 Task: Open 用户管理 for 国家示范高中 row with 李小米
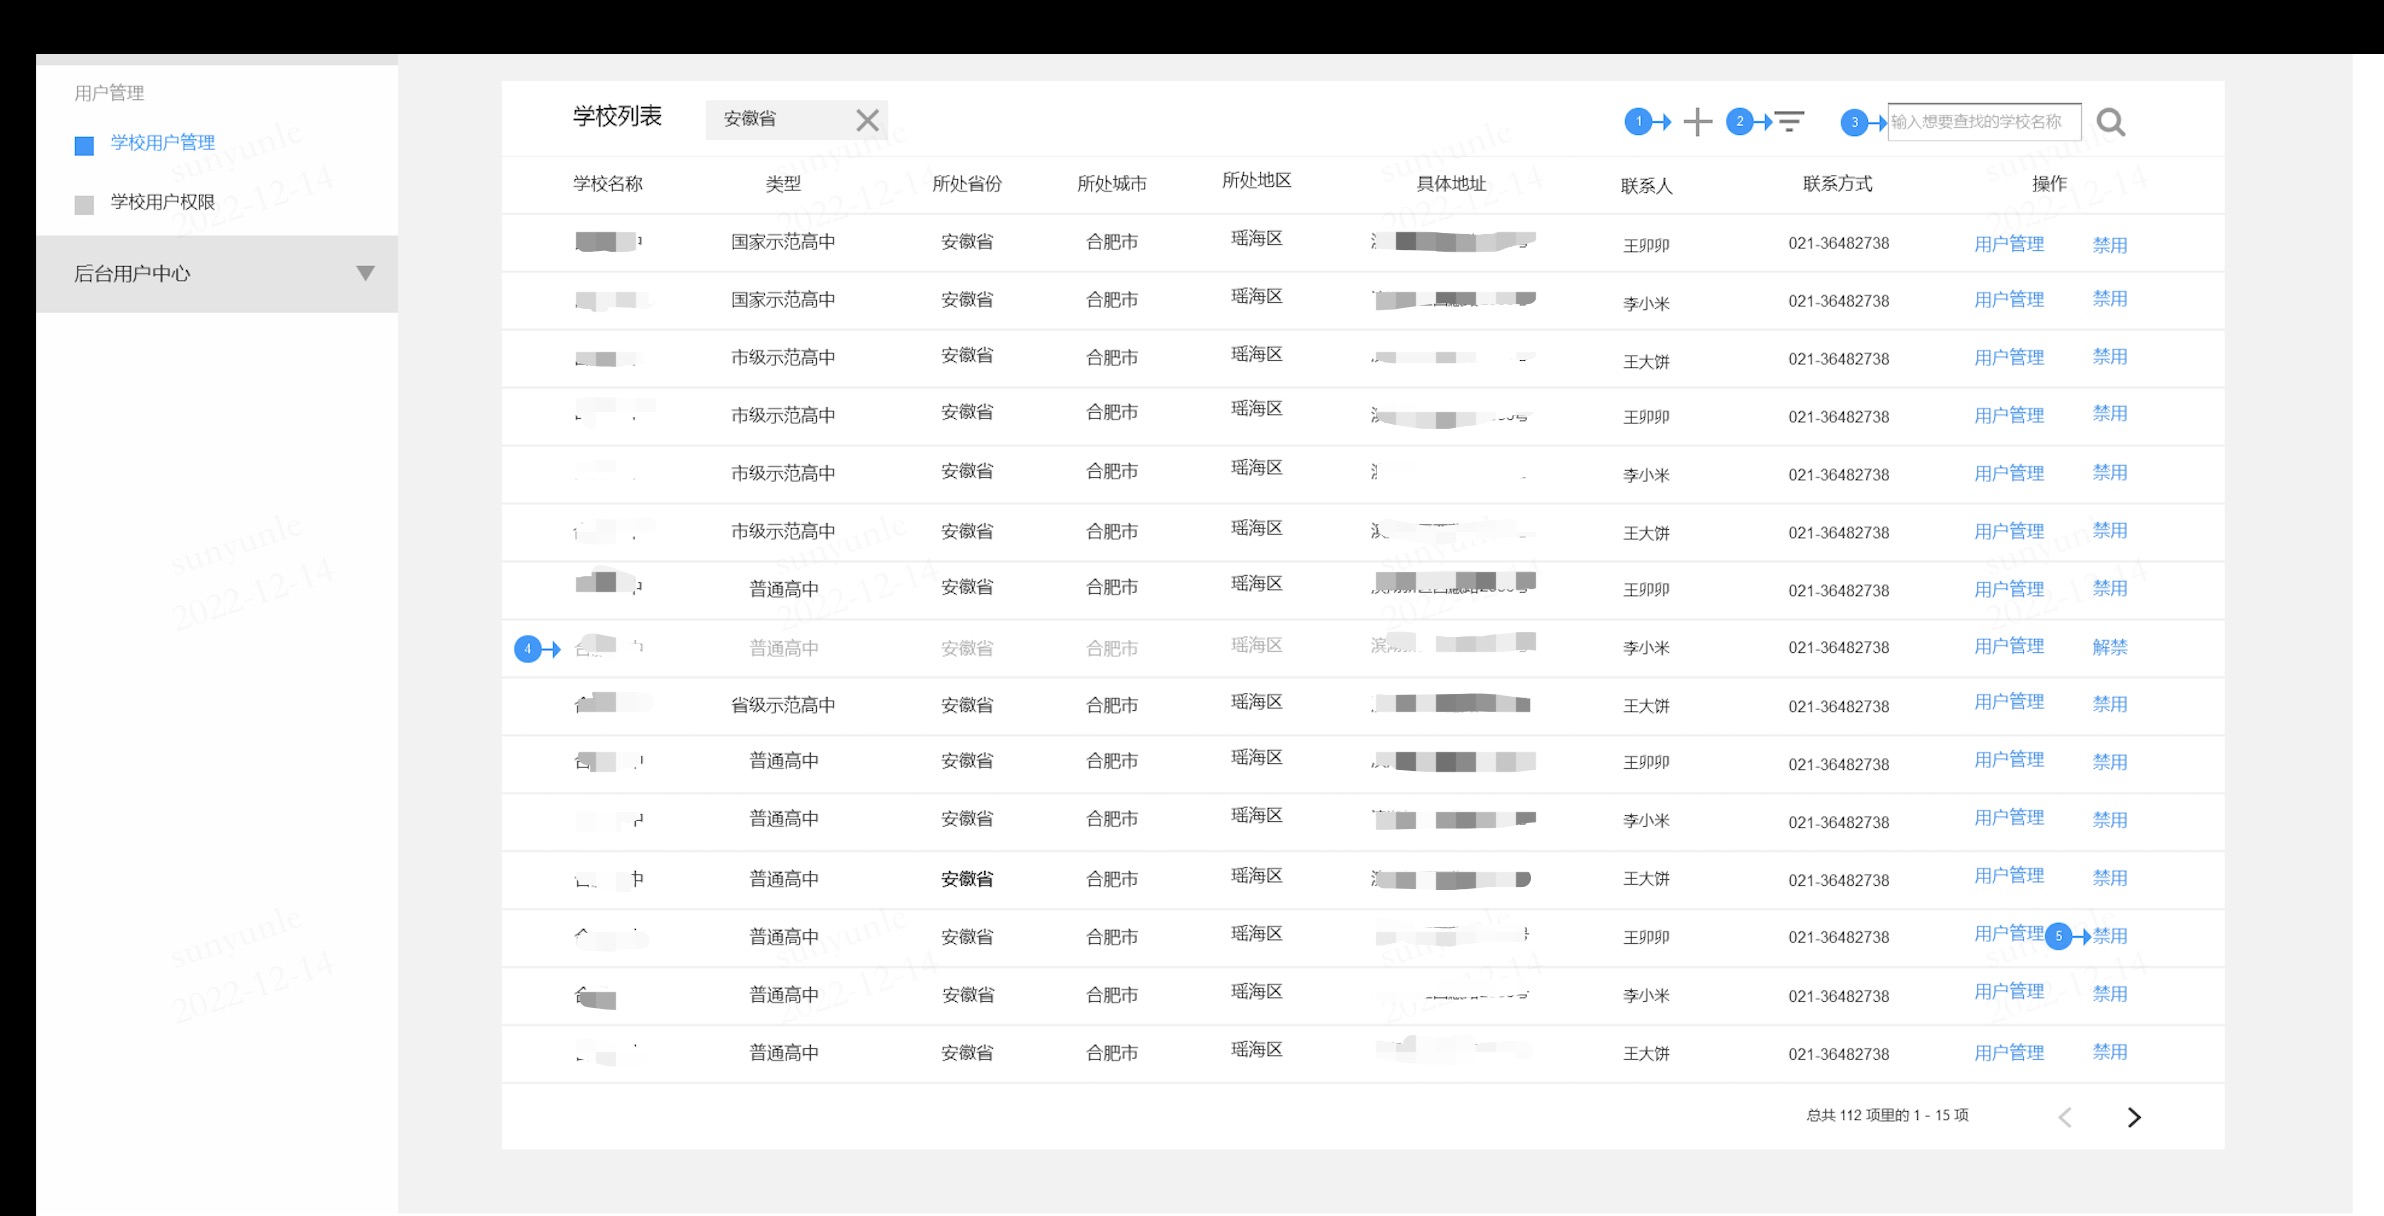2009,299
